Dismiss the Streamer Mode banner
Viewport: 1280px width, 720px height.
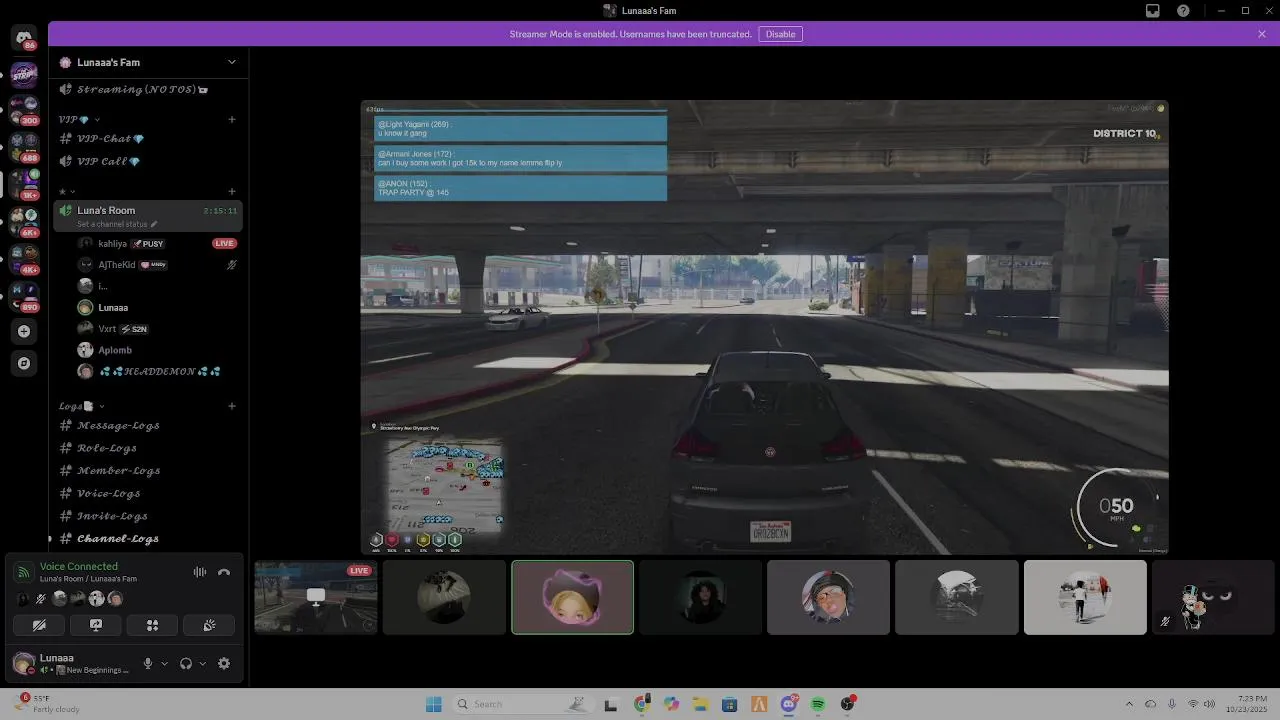click(1262, 34)
